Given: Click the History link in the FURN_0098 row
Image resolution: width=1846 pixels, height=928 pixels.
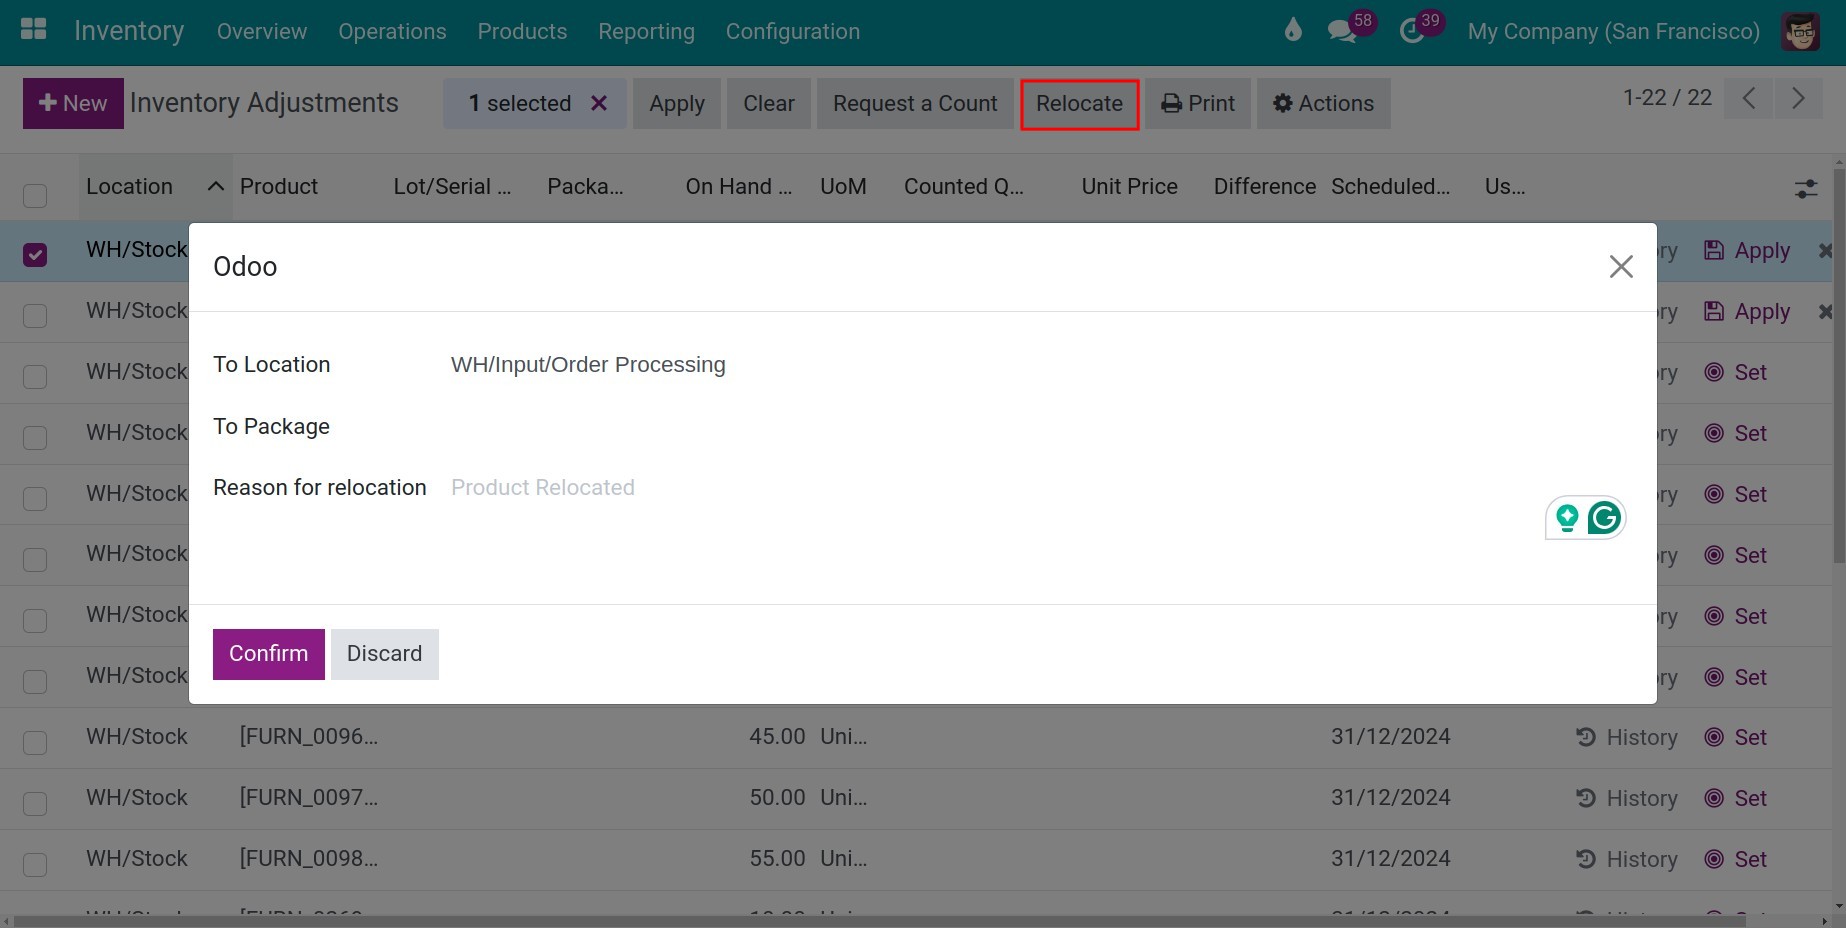Looking at the screenshot, I should (1626, 859).
